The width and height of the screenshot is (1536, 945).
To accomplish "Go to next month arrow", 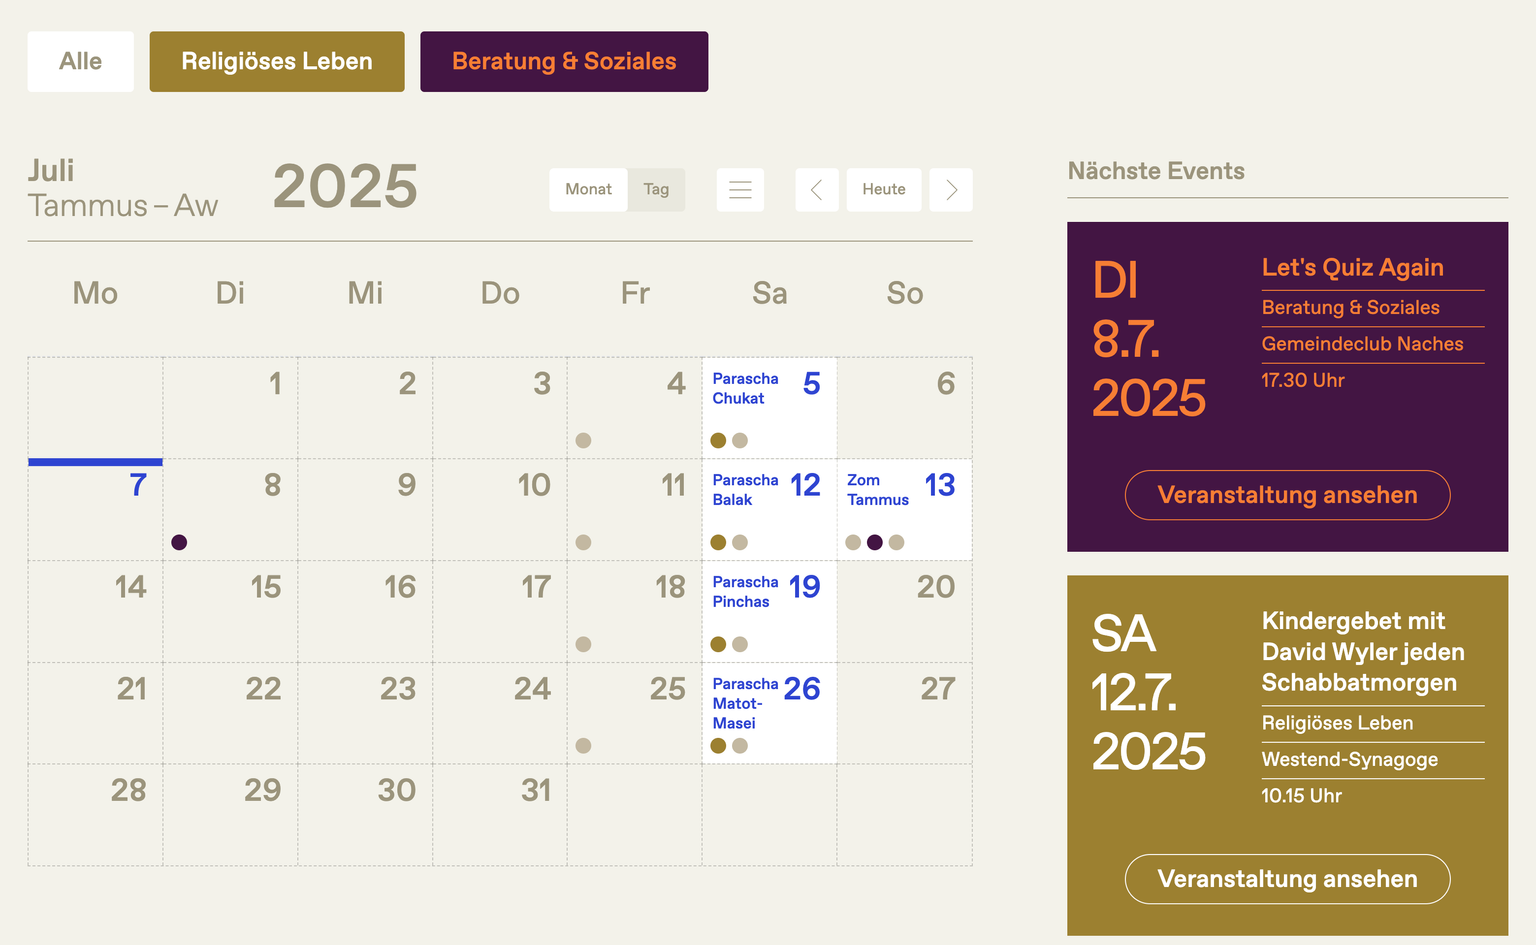I will [x=951, y=190].
